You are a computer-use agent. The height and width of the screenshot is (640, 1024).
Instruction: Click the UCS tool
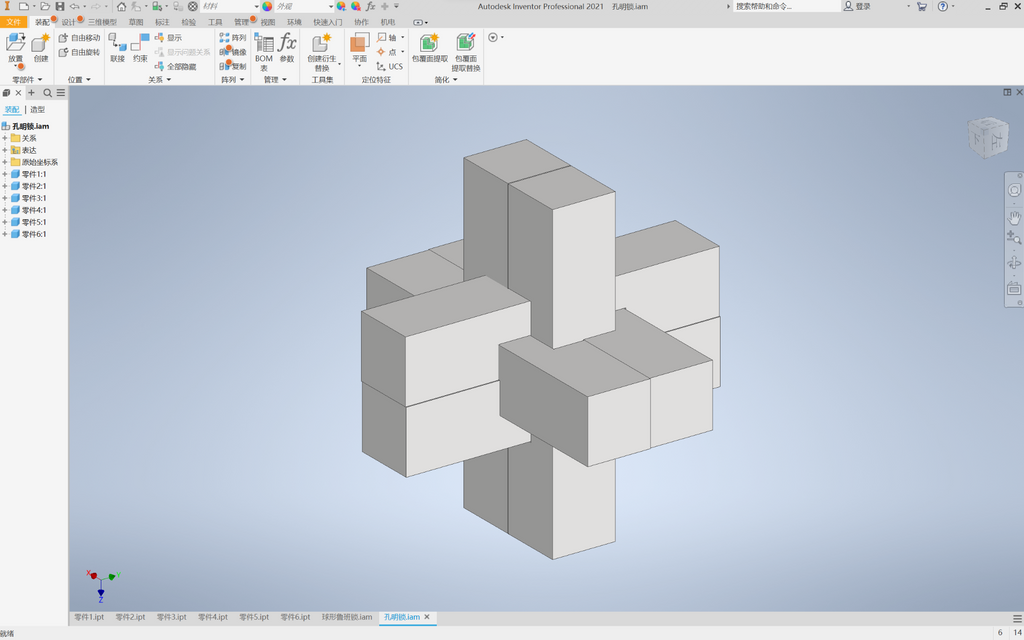(390, 67)
